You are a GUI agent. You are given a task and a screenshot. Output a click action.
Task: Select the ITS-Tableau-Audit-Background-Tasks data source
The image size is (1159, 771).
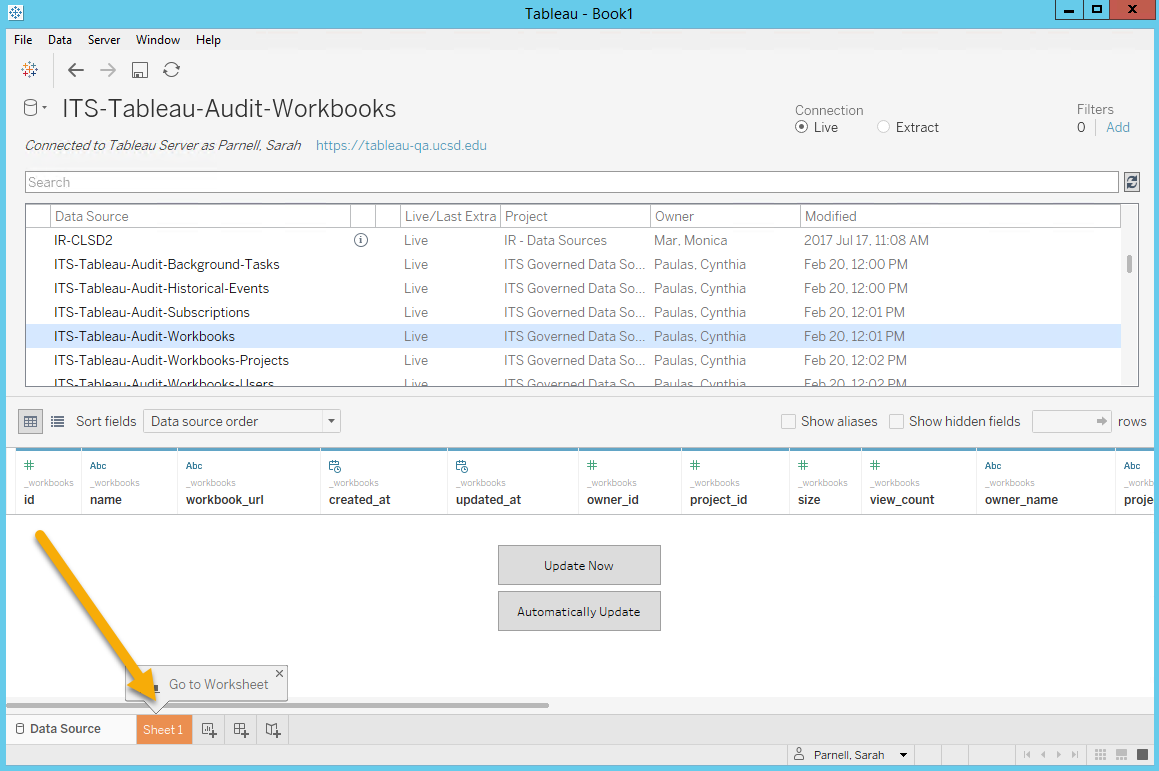click(x=574, y=265)
